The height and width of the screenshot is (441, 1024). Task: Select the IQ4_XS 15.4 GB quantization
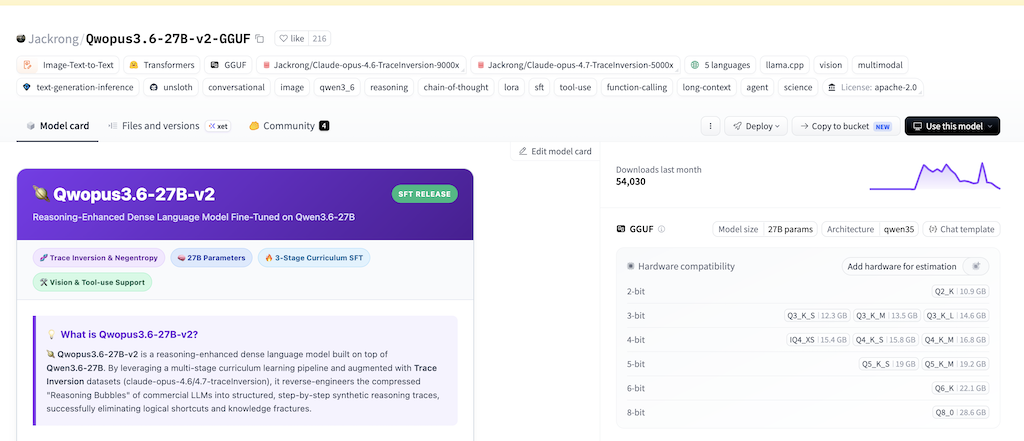(x=819, y=340)
